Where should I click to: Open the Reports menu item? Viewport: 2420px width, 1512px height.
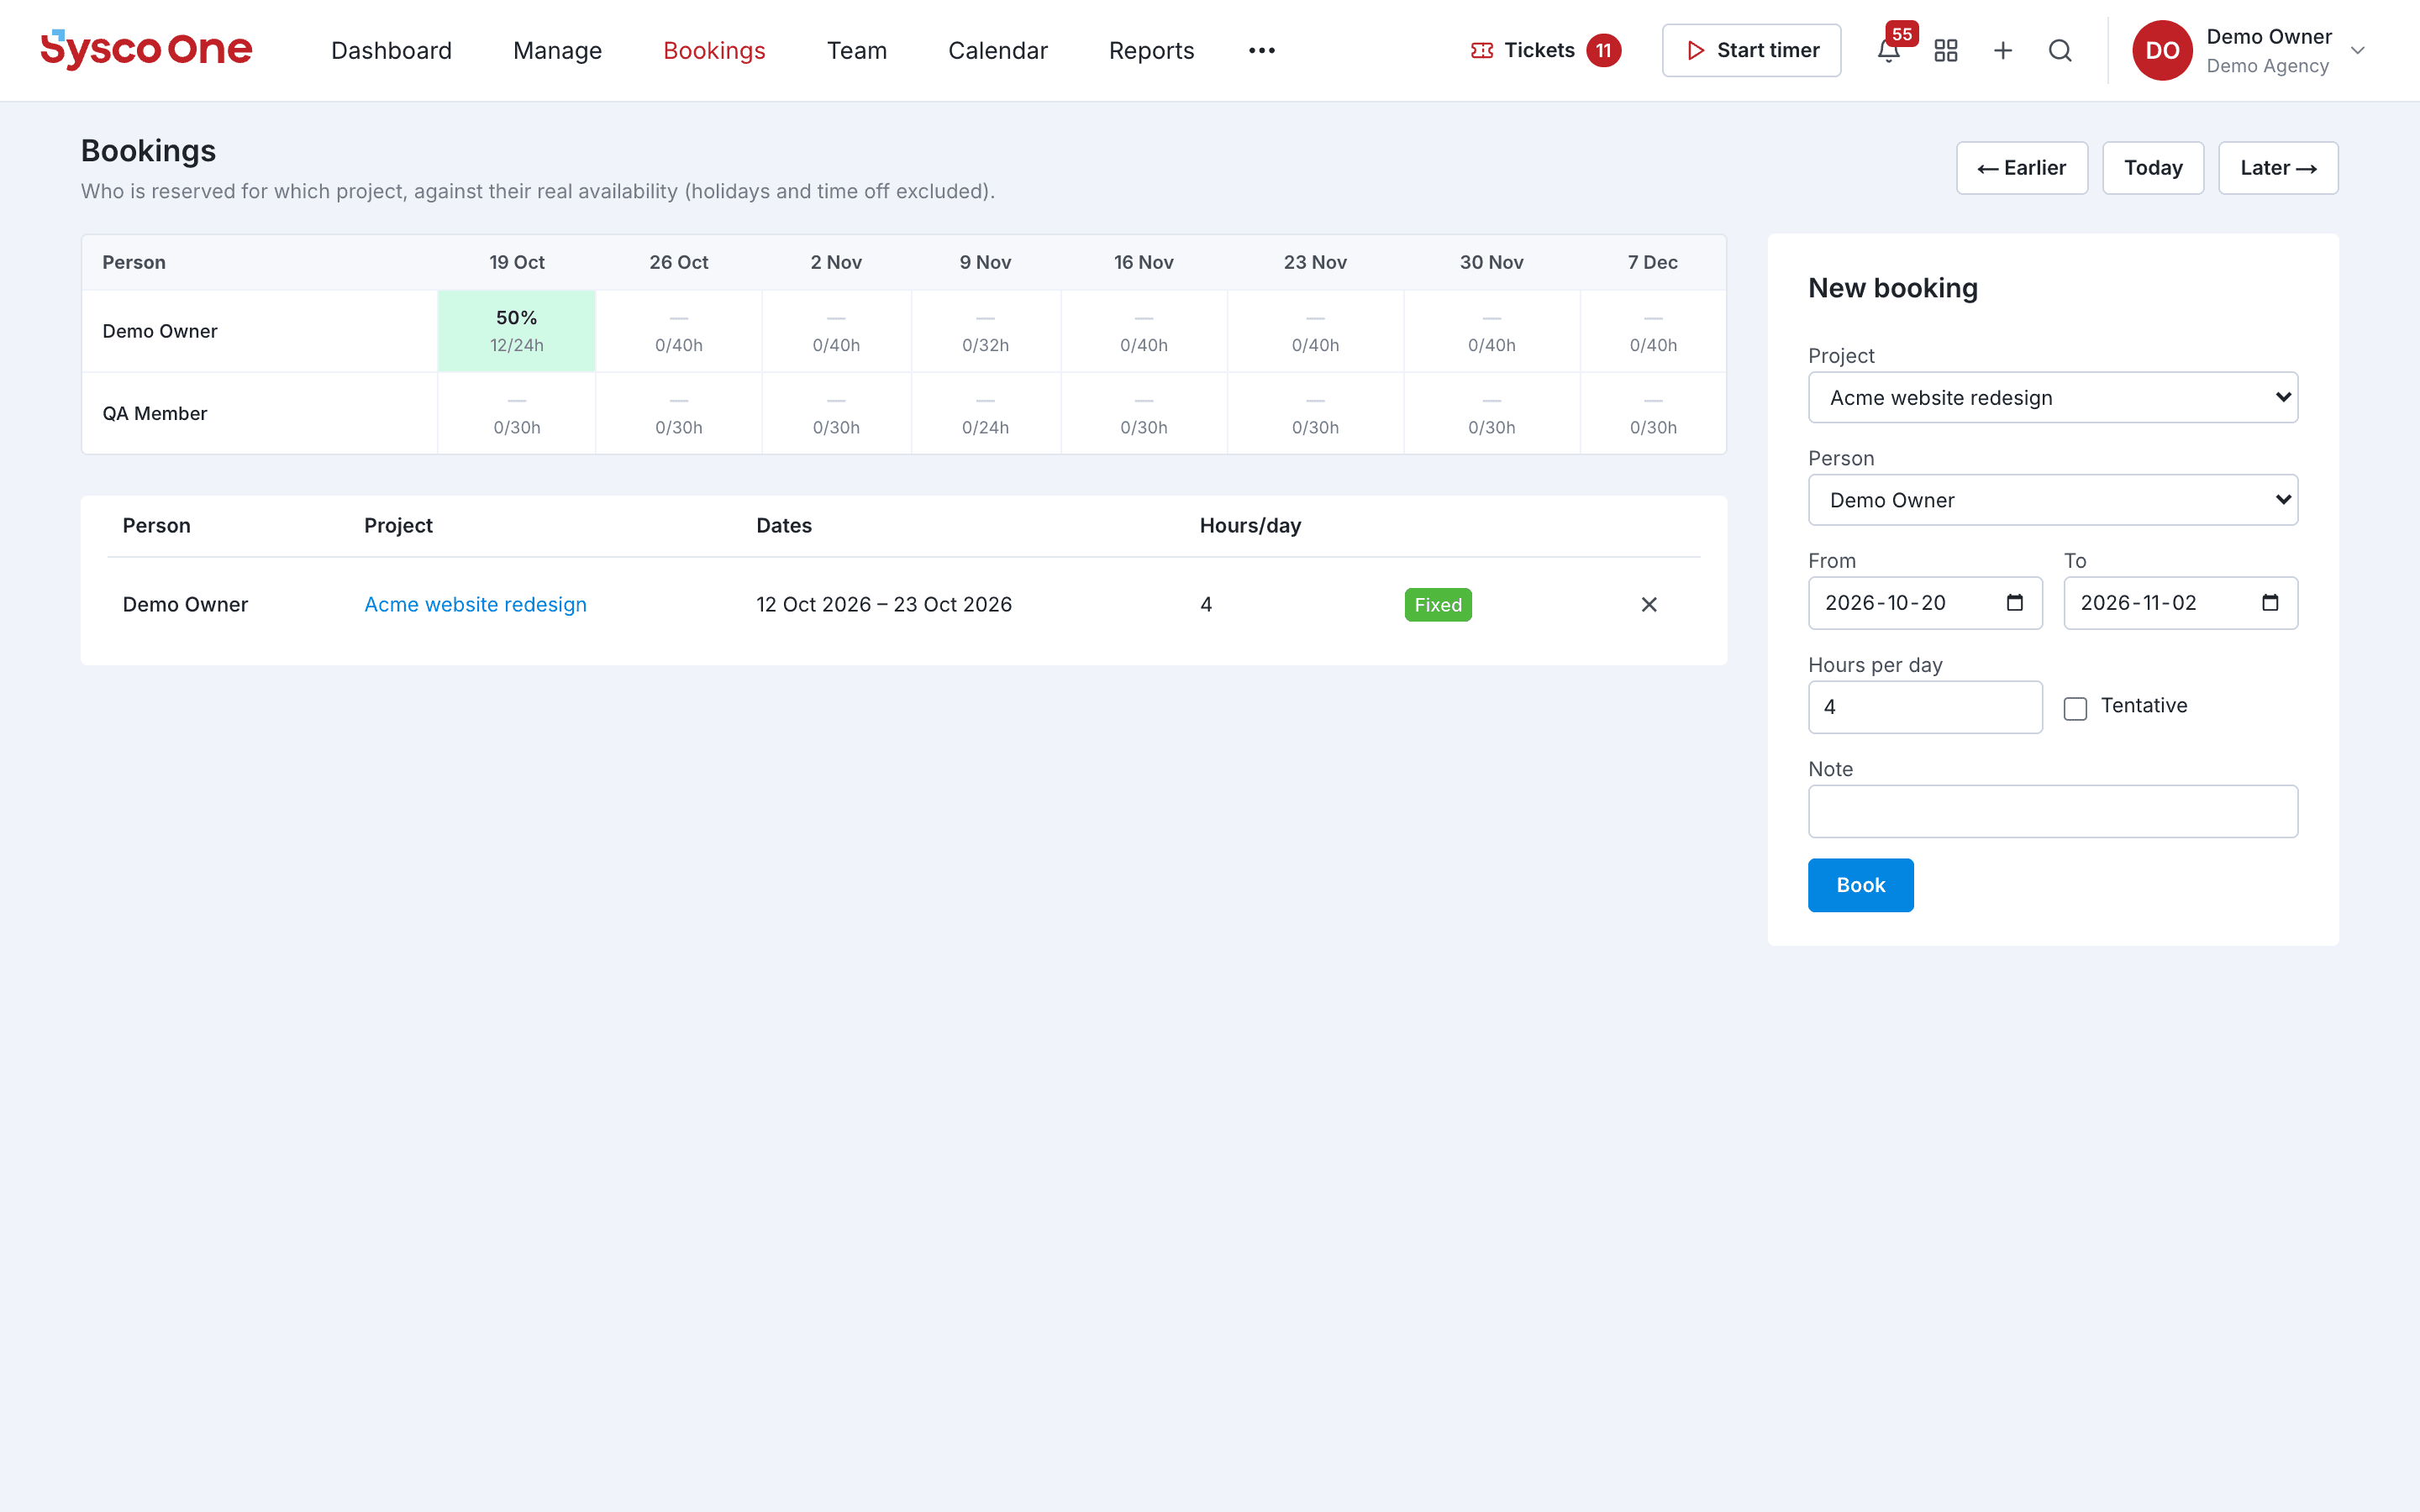(1151, 50)
